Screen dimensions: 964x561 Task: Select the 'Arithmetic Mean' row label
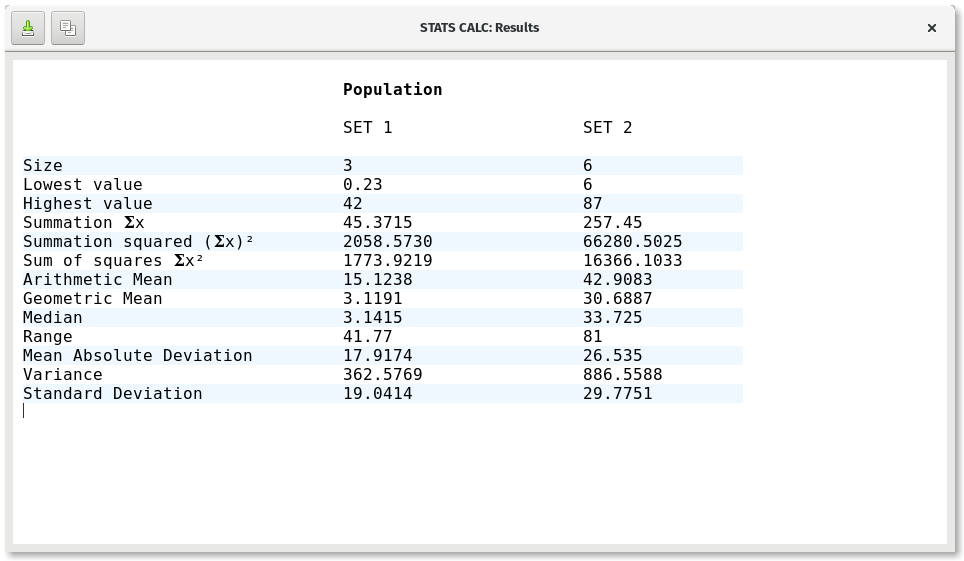click(97, 280)
